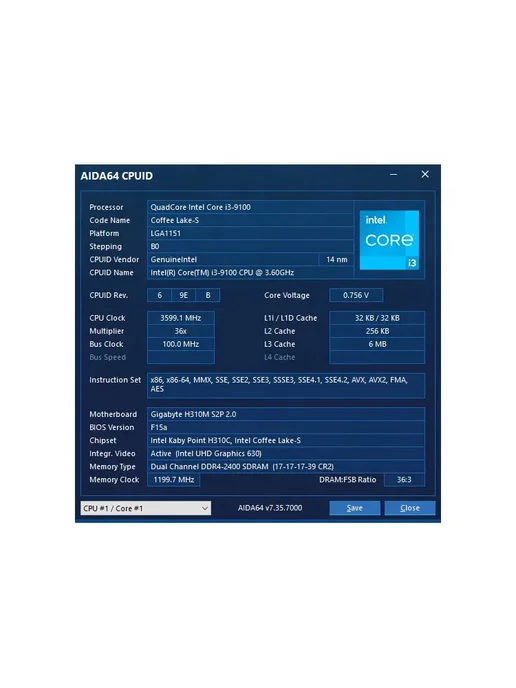Click the CPUID Rev. value 6
Viewport: 516px width, 688px height.
159,295
